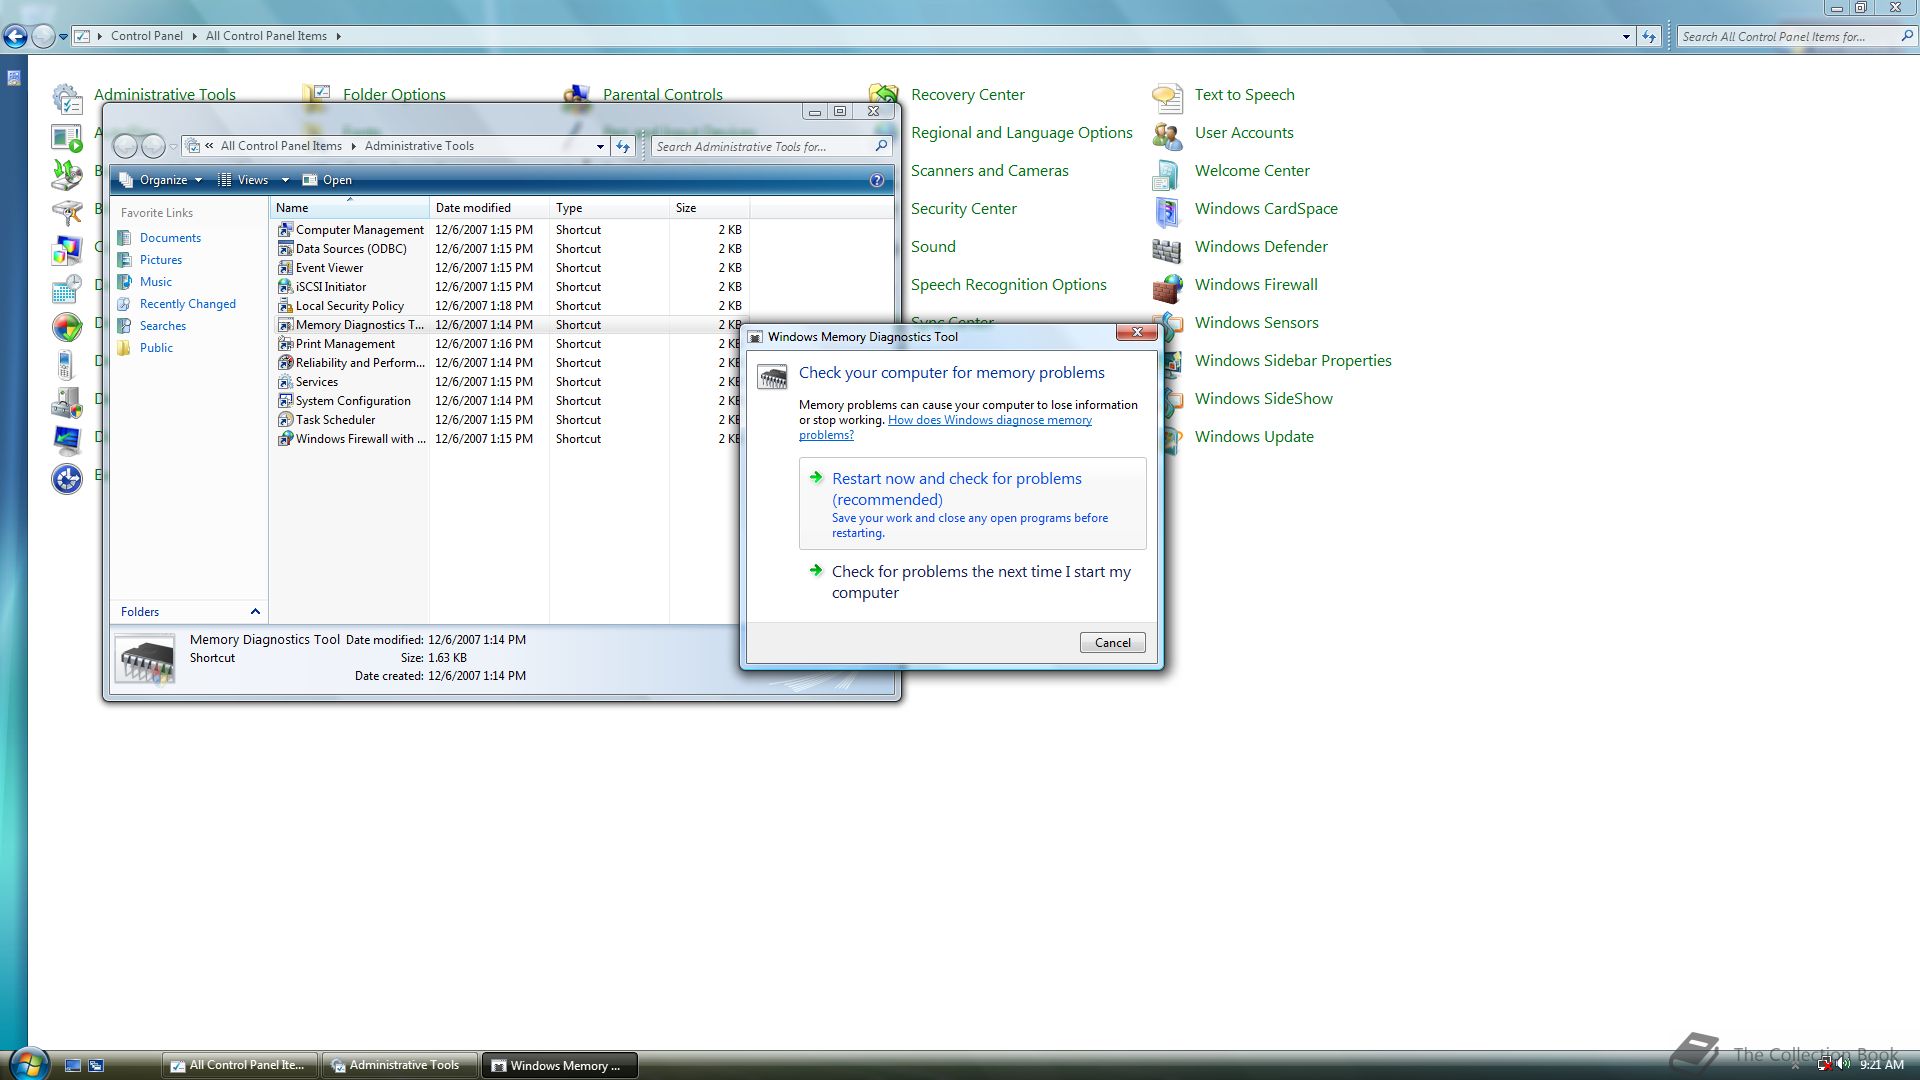Click Show Desktop quick launch icon
Image resolution: width=1920 pixels, height=1080 pixels.
click(x=73, y=1066)
